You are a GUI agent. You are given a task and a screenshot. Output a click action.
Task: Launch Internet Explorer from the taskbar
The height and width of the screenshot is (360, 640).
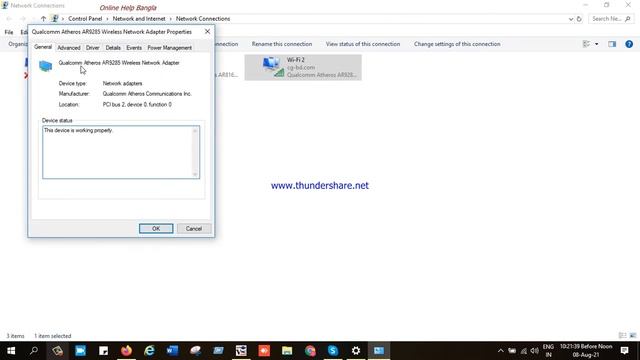[x=149, y=351]
